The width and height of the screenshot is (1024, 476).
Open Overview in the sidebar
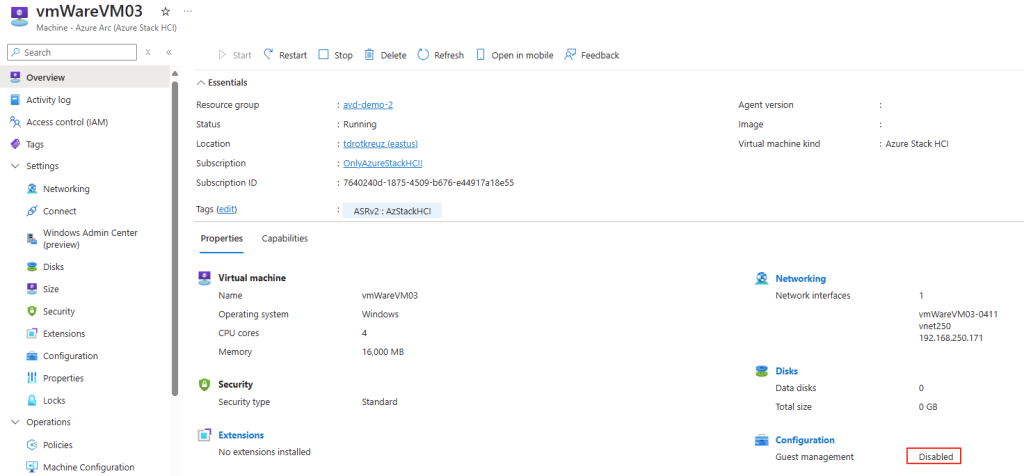[x=85, y=77]
